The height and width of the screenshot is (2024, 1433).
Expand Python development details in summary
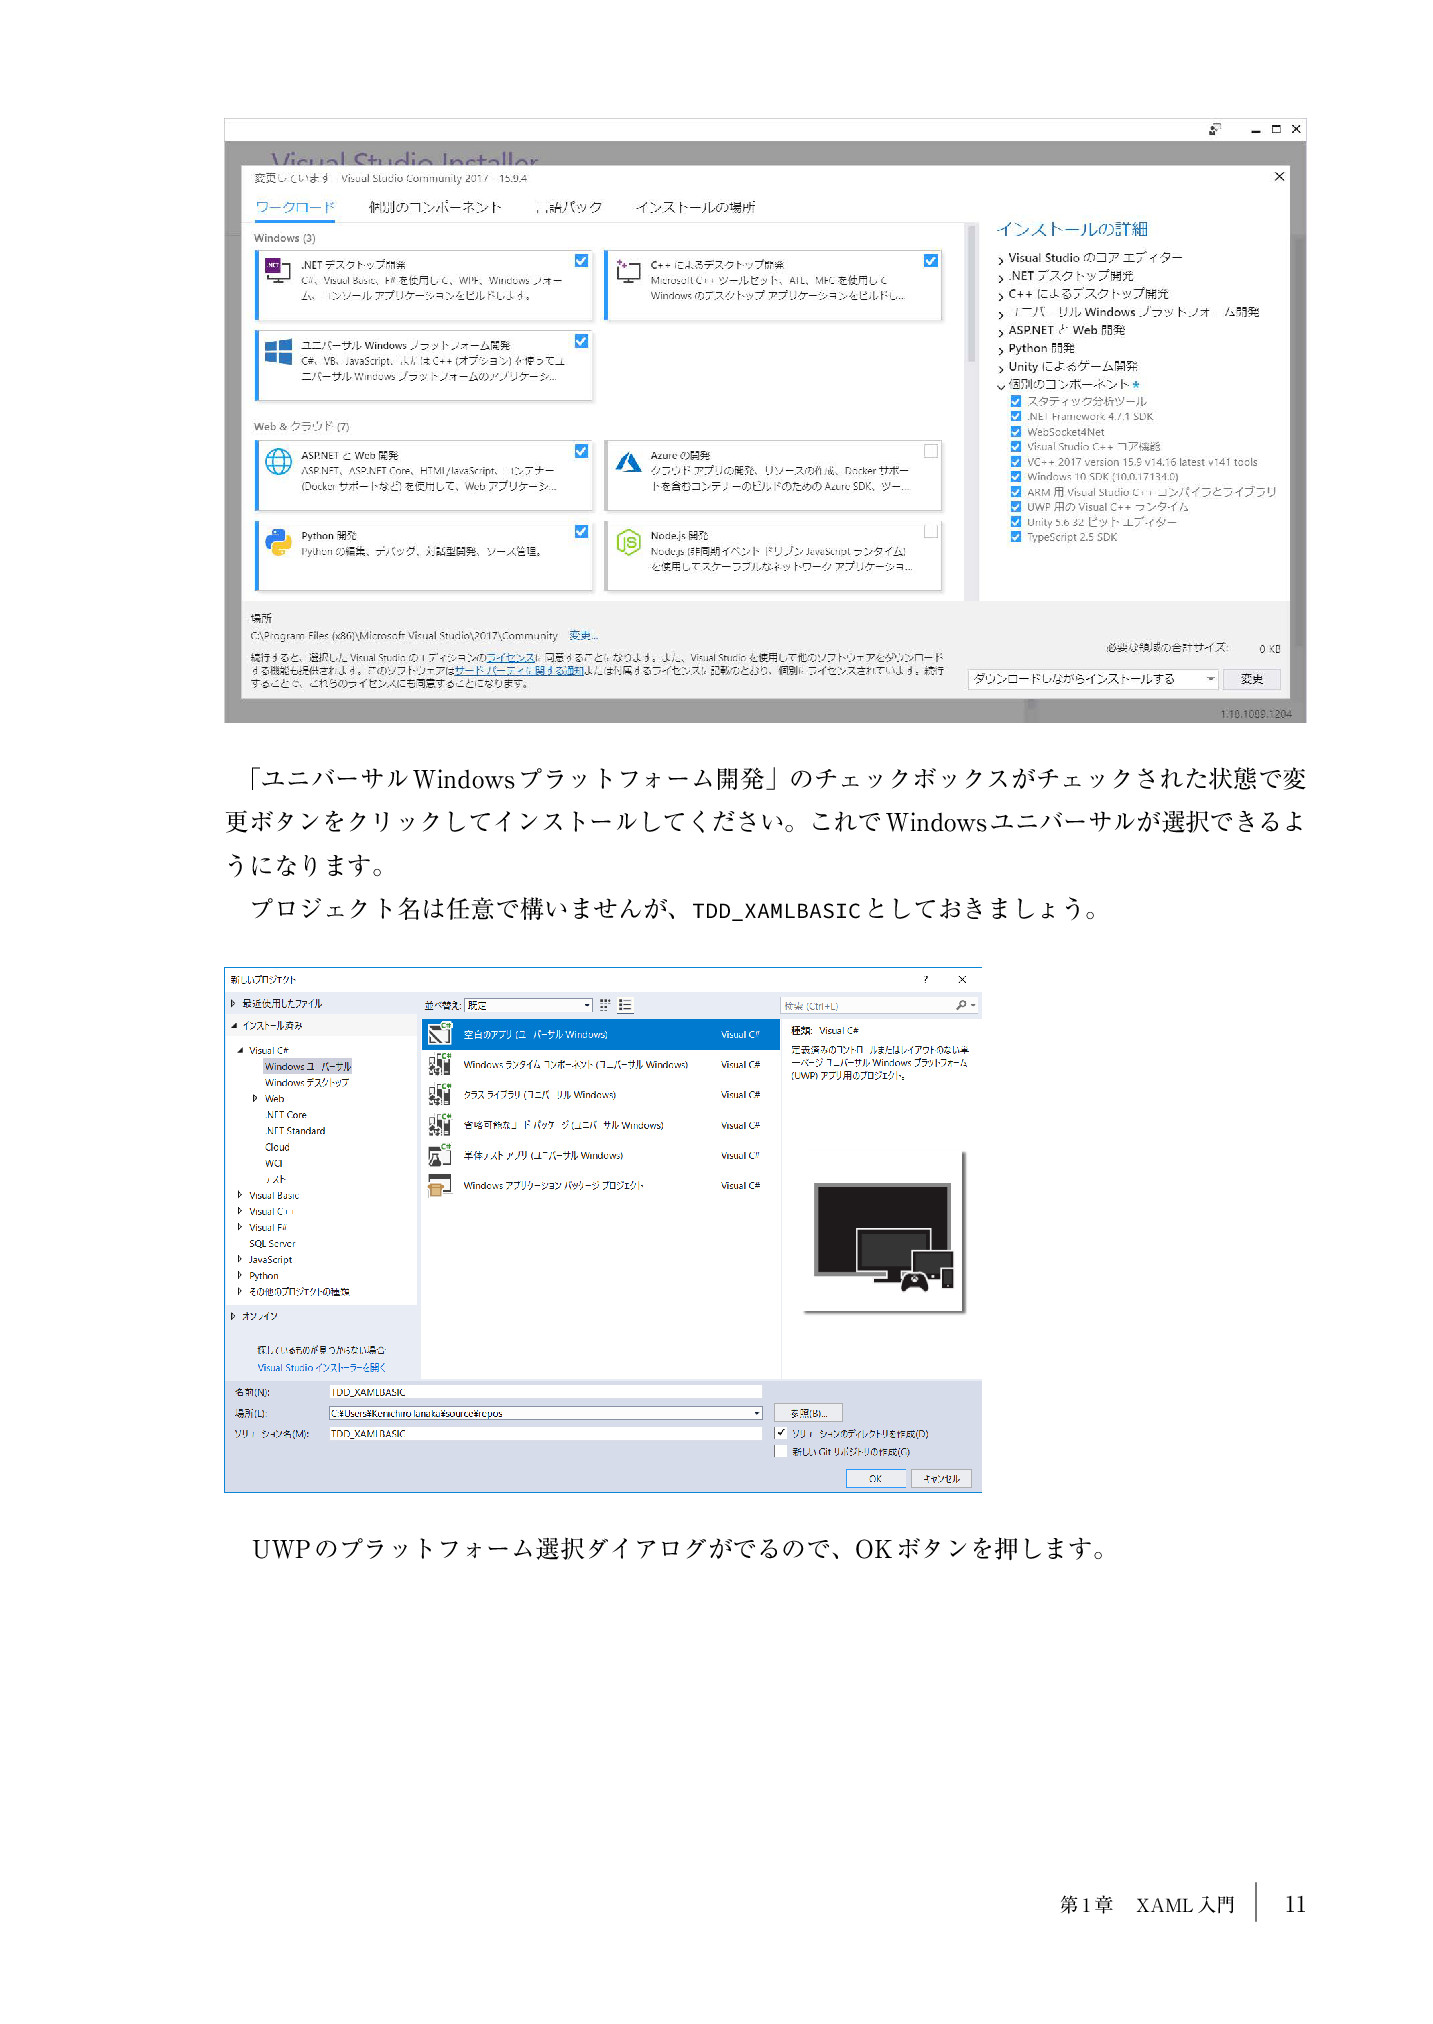pyautogui.click(x=1000, y=349)
